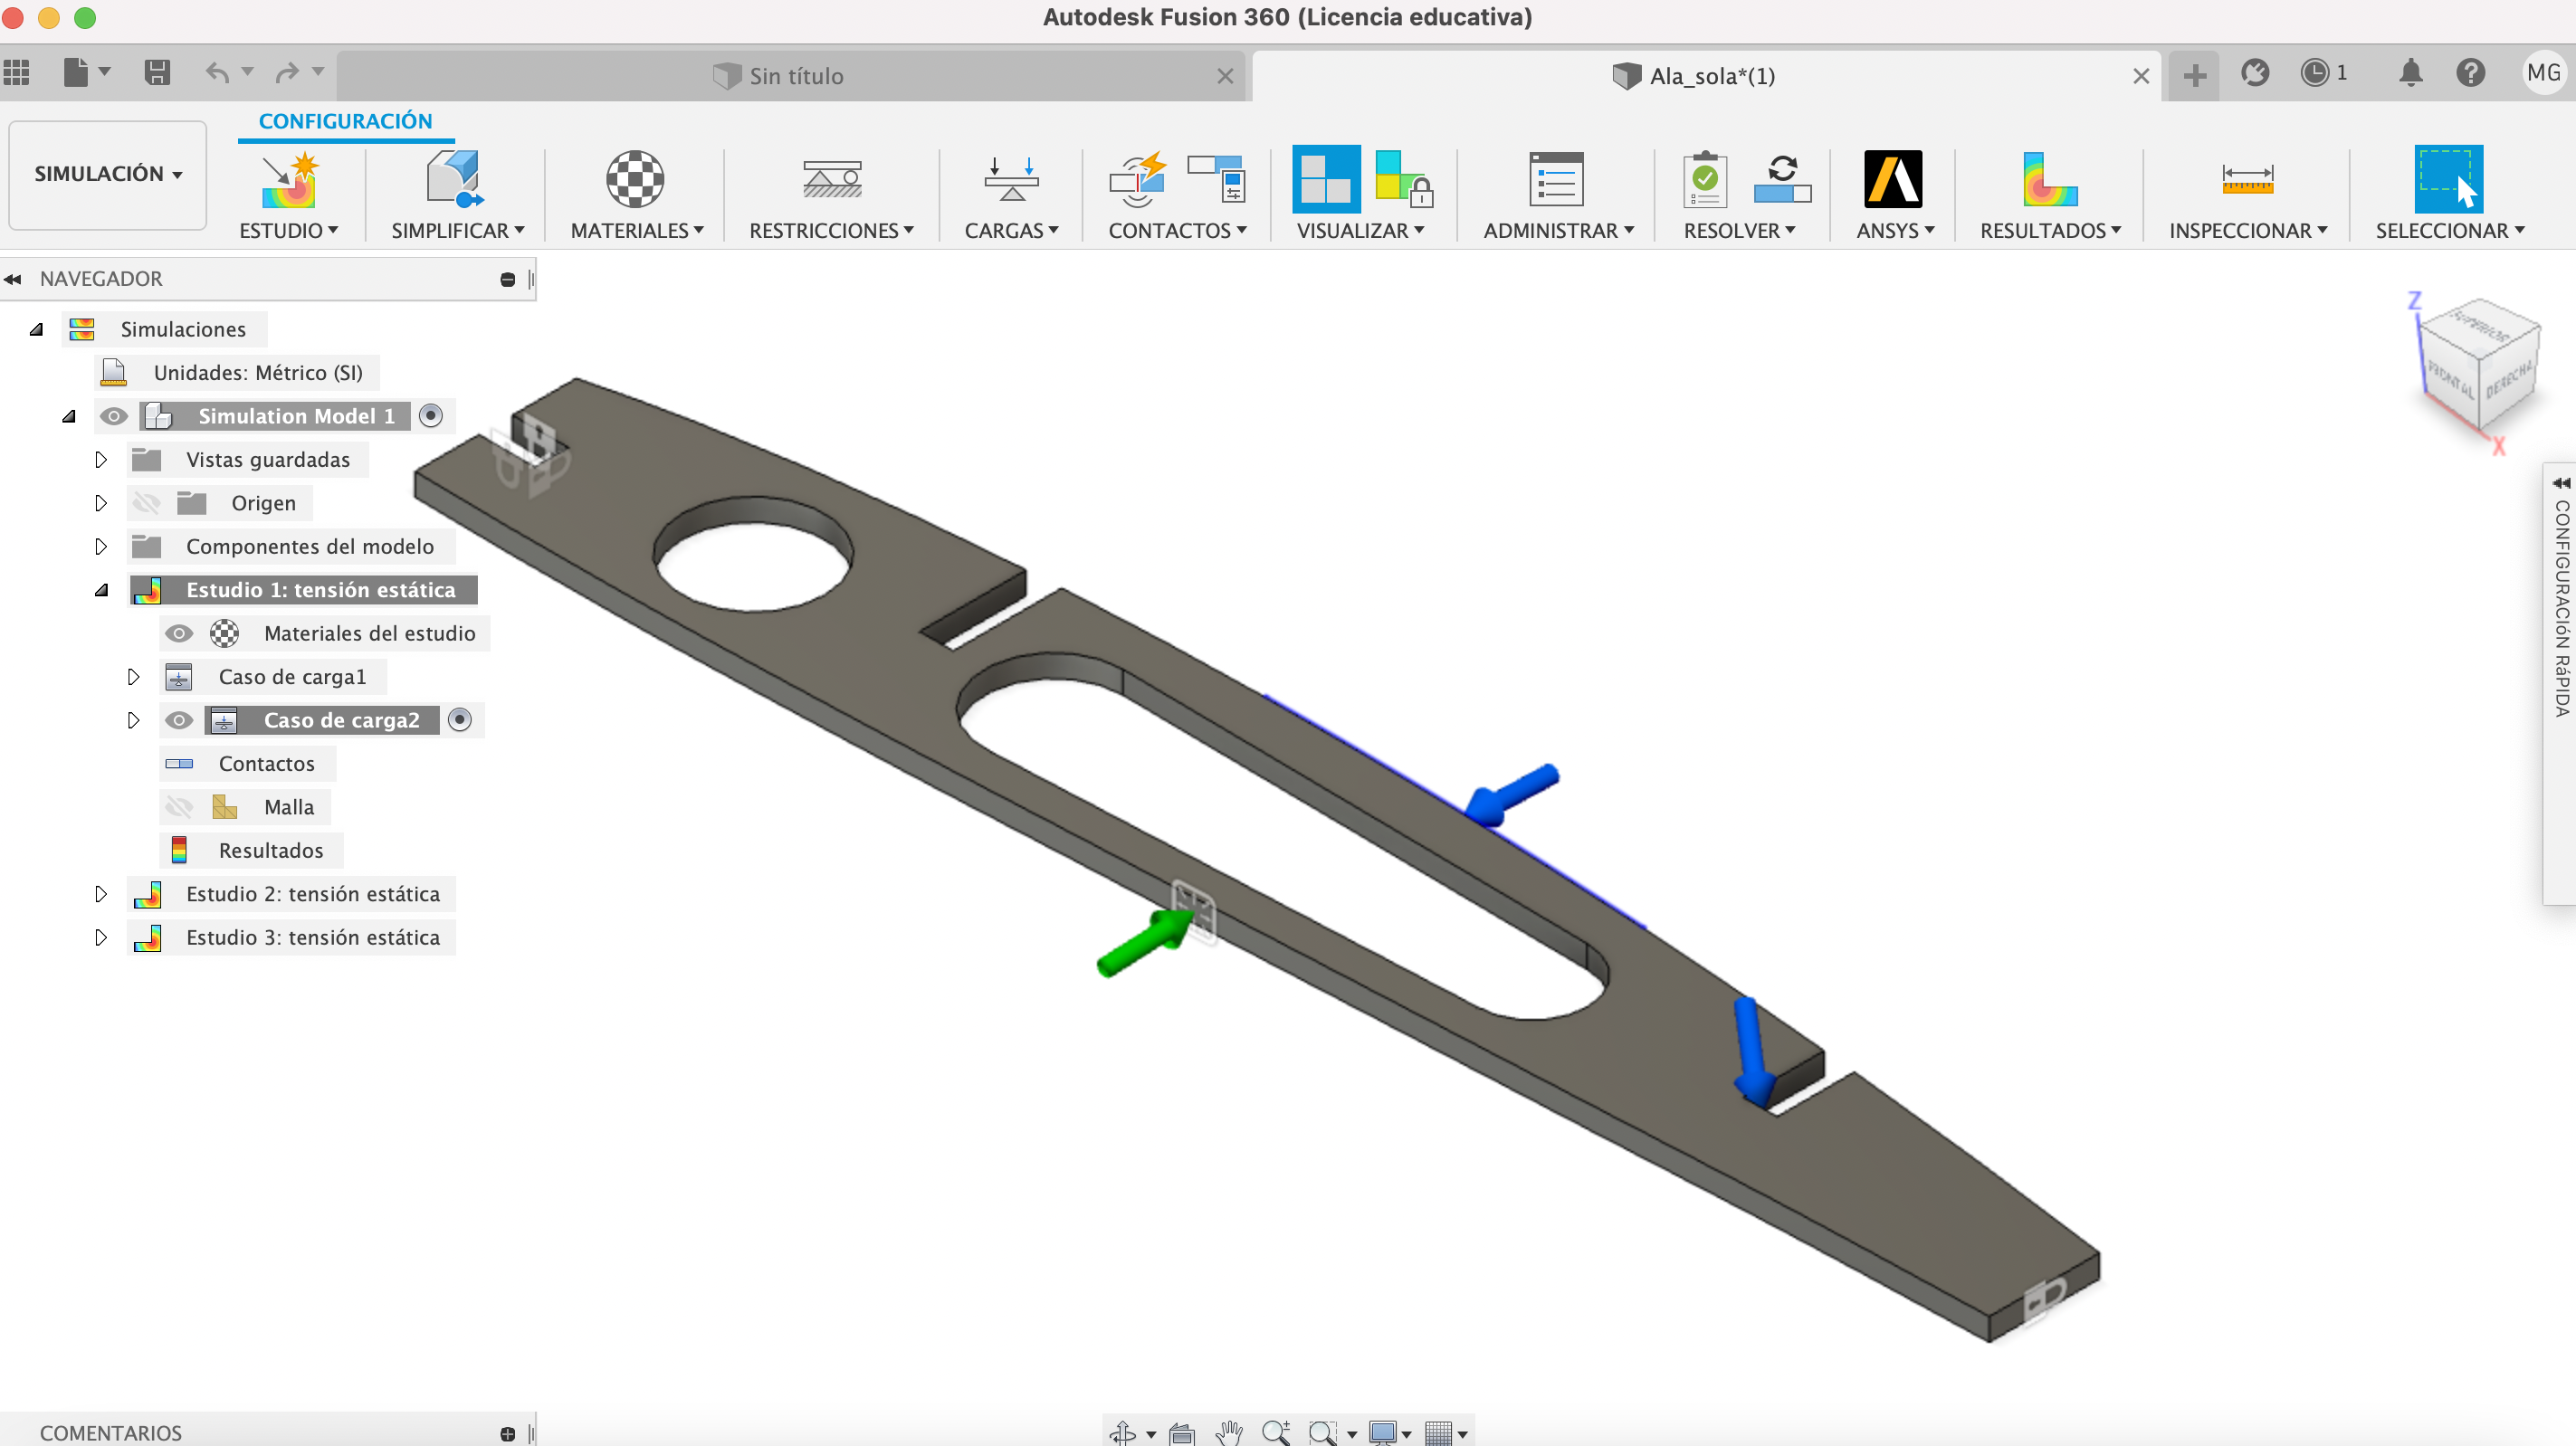The height and width of the screenshot is (1446, 2576).
Task: Select Resultados in the browser tree
Action: pos(270,850)
